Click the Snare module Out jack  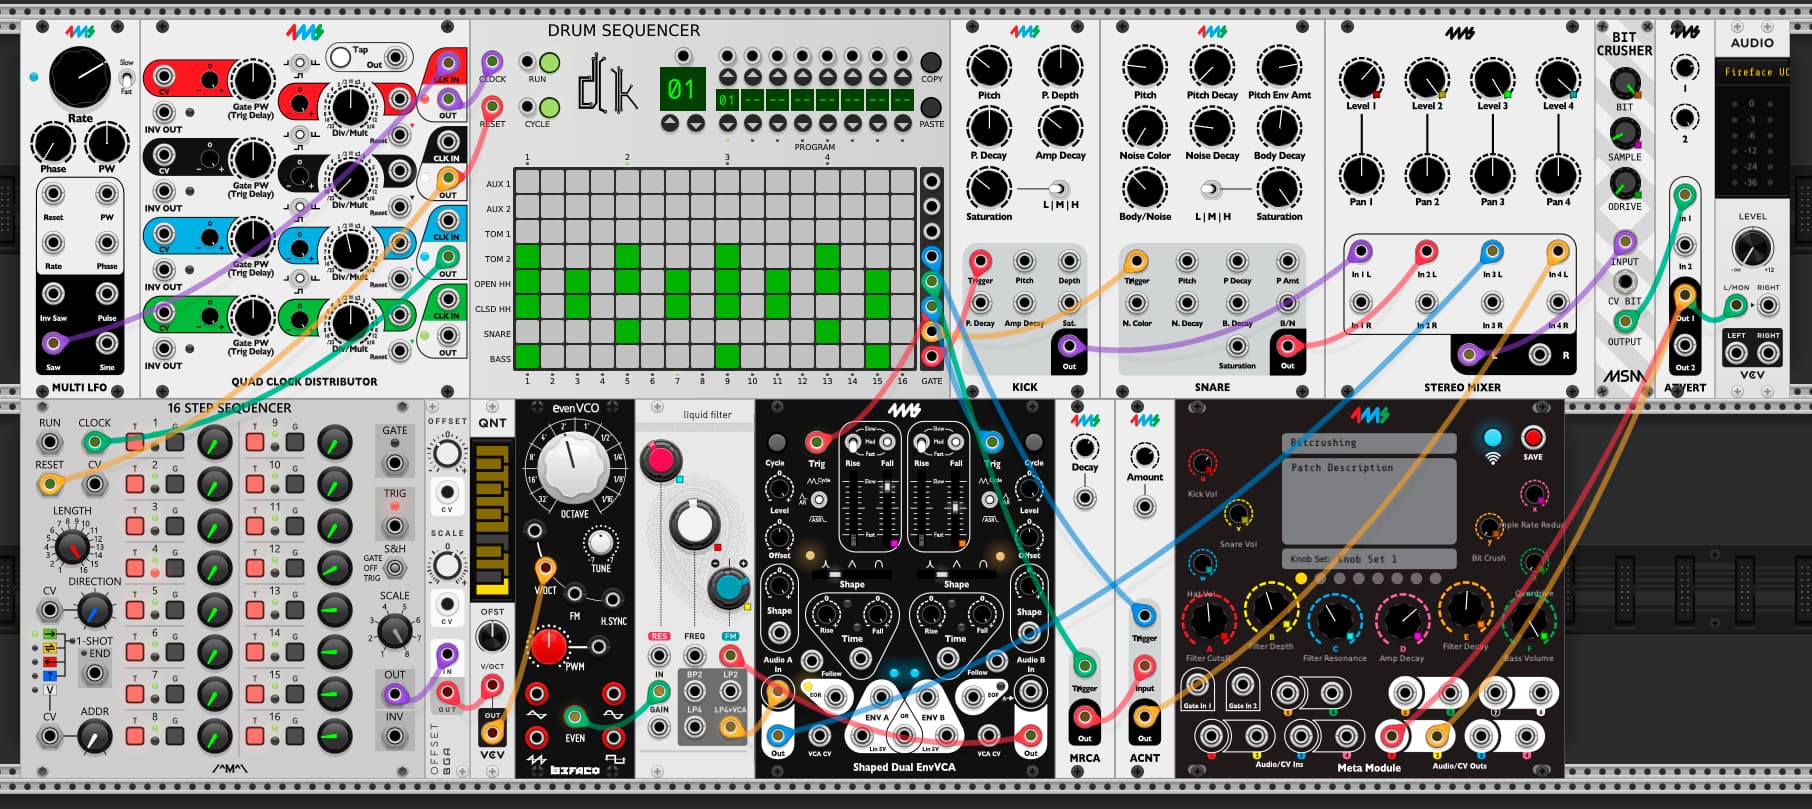click(1287, 346)
